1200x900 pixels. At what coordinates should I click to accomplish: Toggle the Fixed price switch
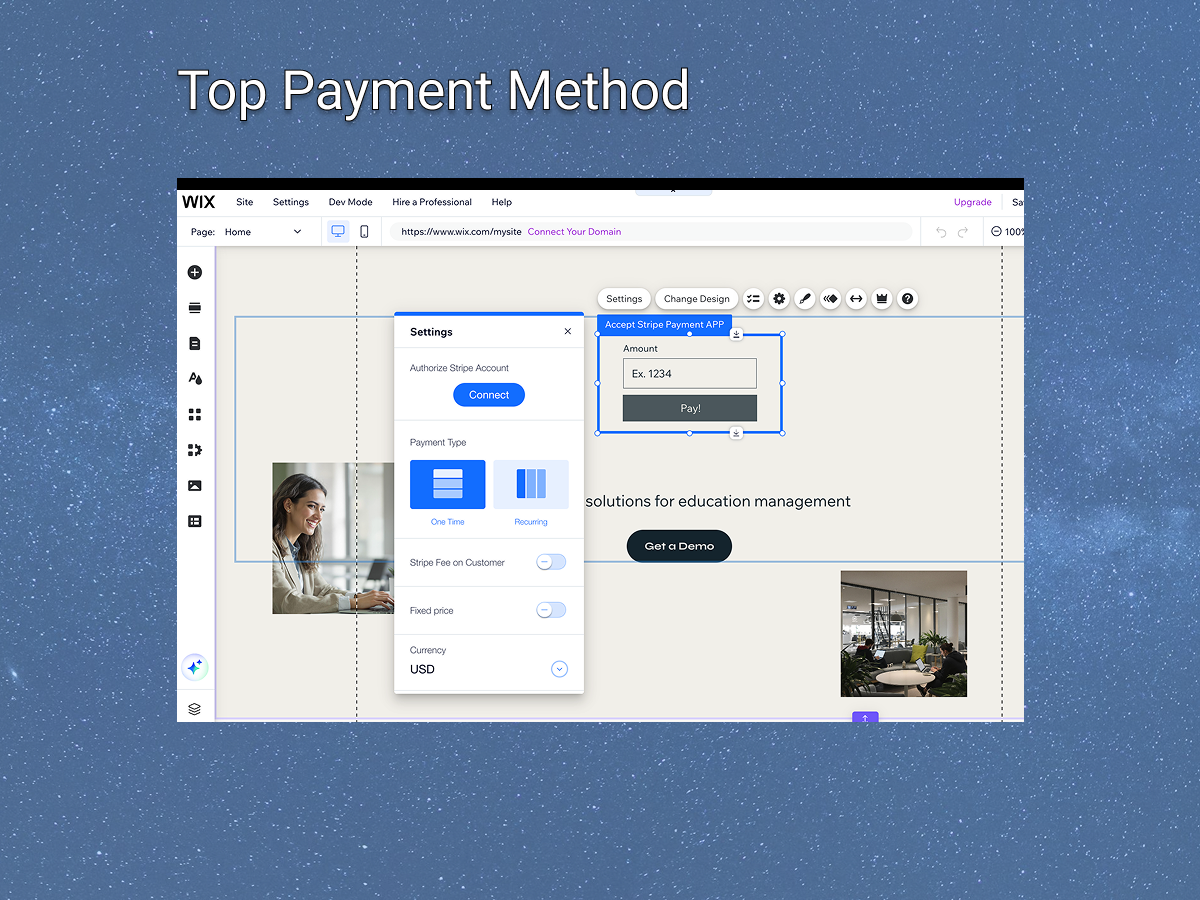(551, 610)
